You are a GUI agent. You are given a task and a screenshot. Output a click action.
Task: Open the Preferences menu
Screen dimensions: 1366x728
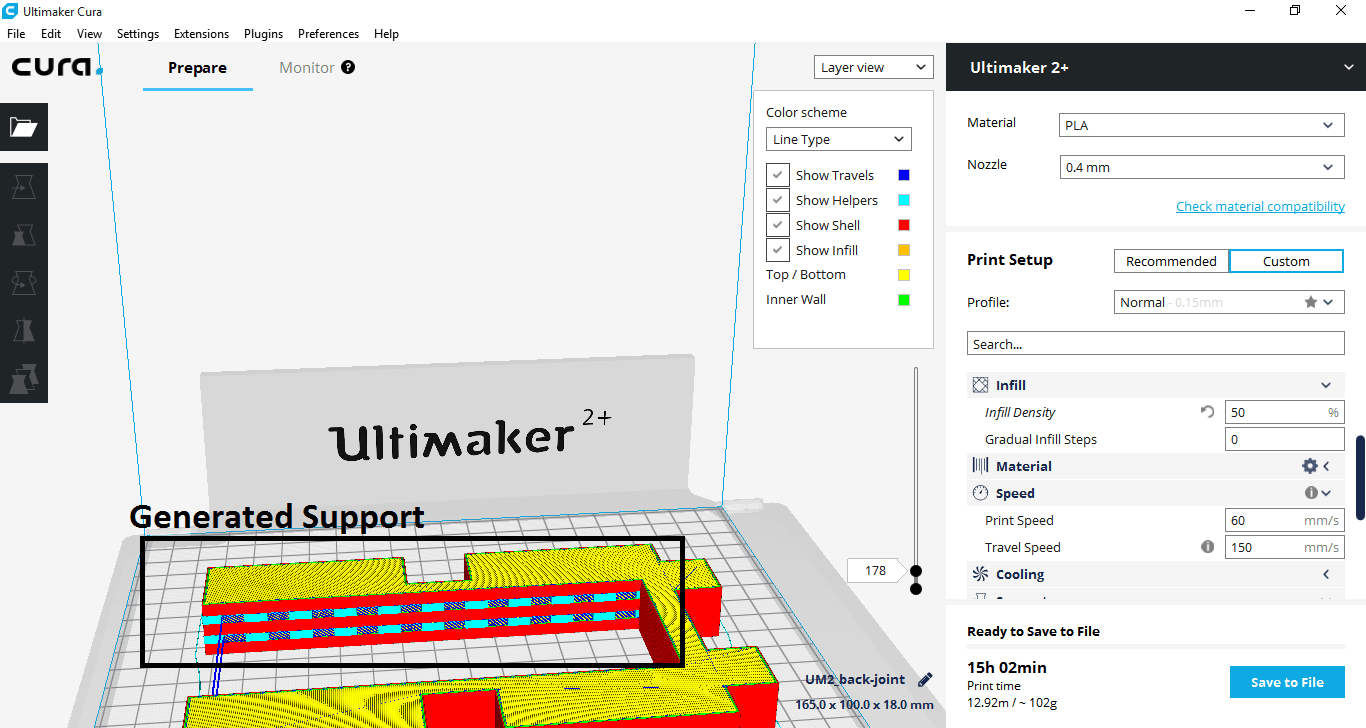(x=328, y=33)
